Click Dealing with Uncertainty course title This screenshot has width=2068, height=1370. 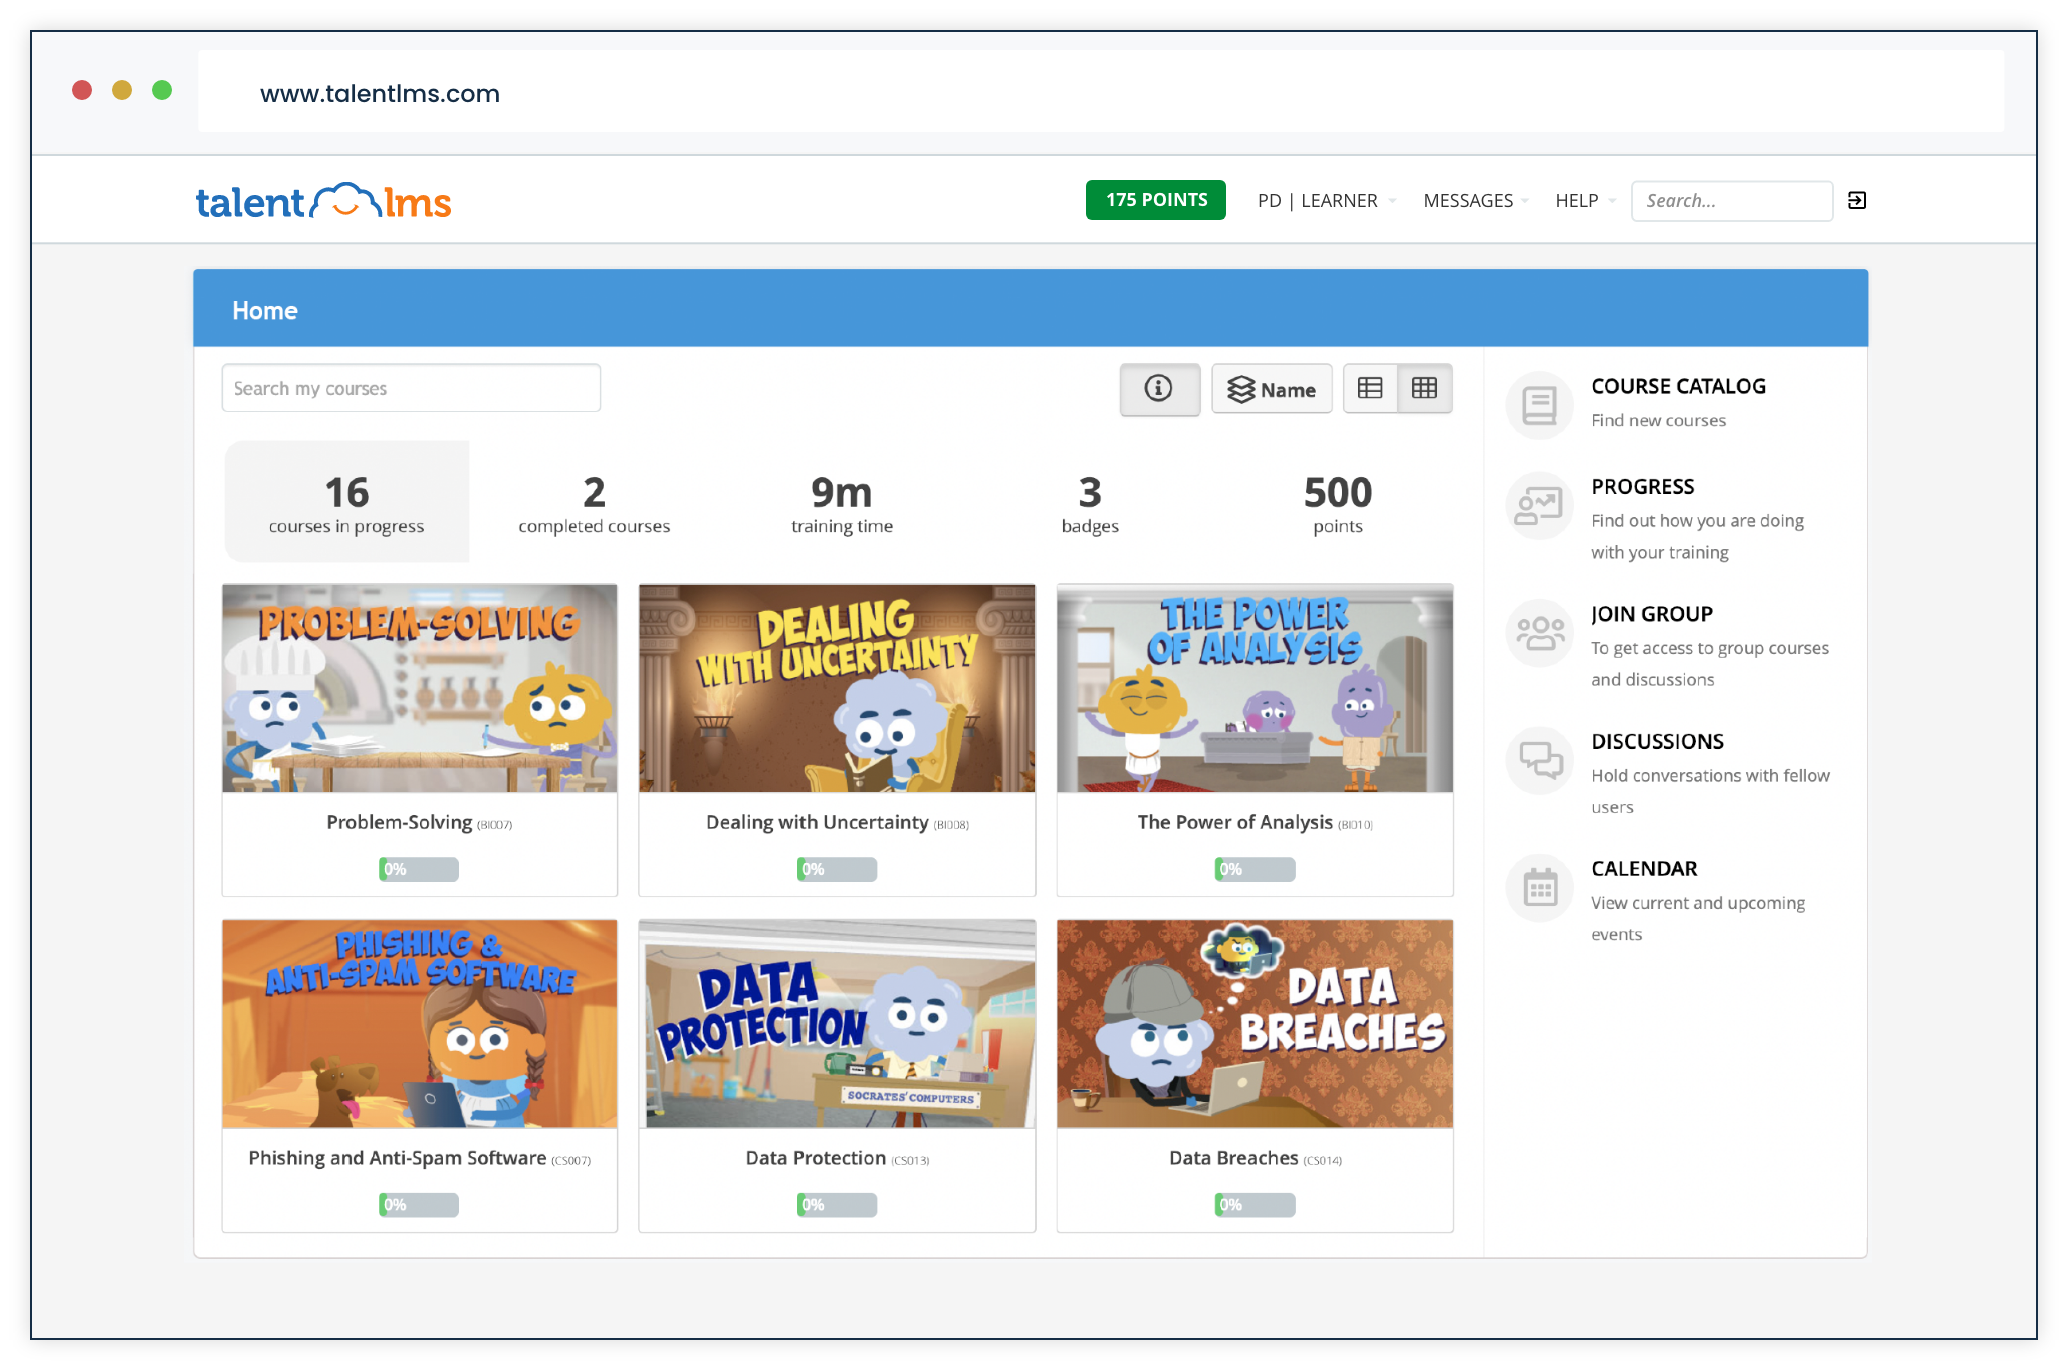point(817,822)
